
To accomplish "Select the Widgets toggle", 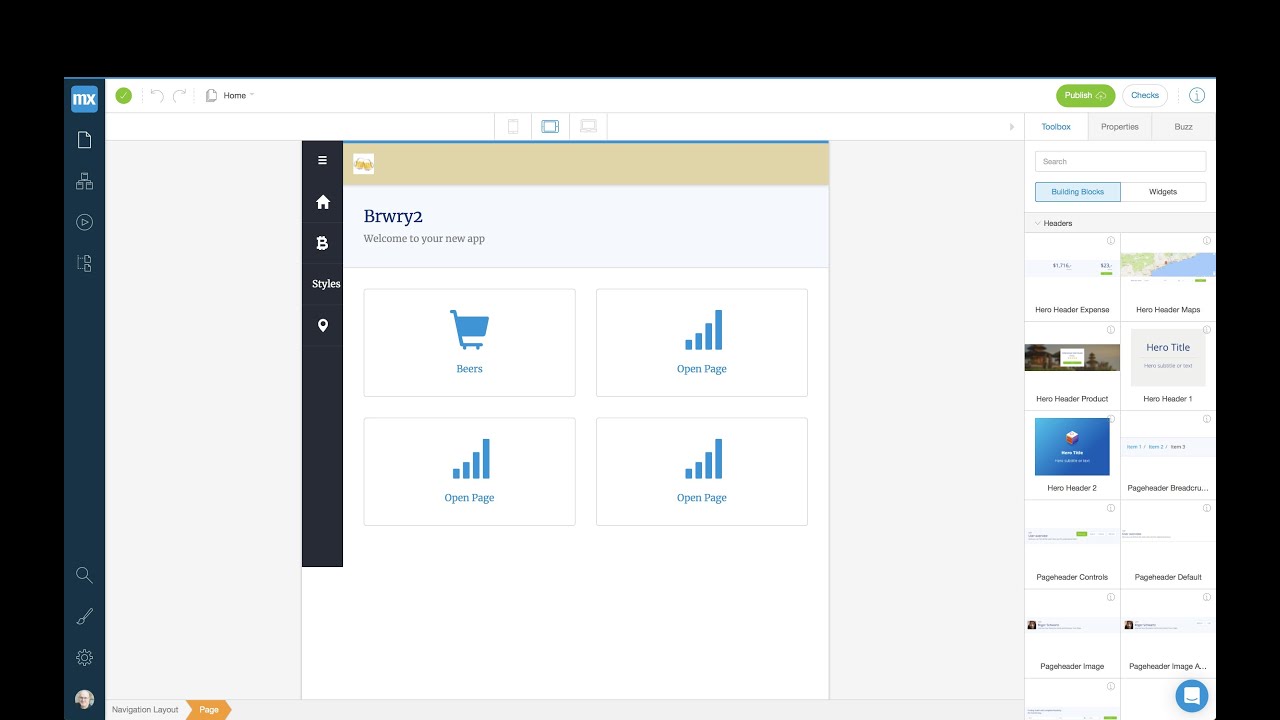I will tap(1163, 192).
